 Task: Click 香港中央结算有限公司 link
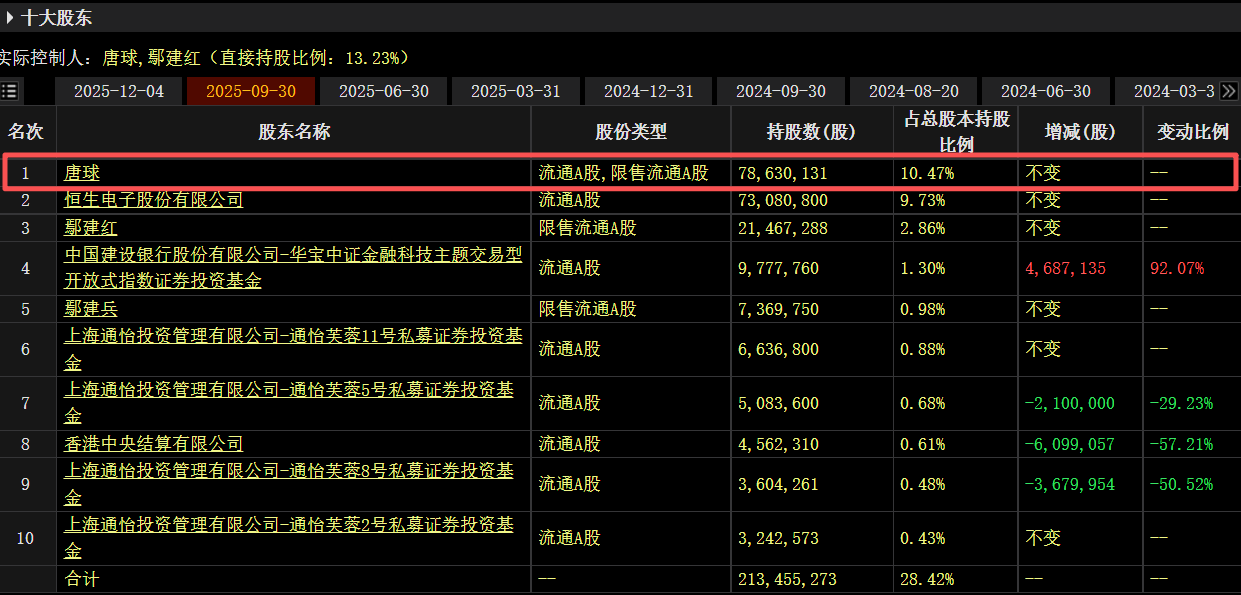point(154,444)
